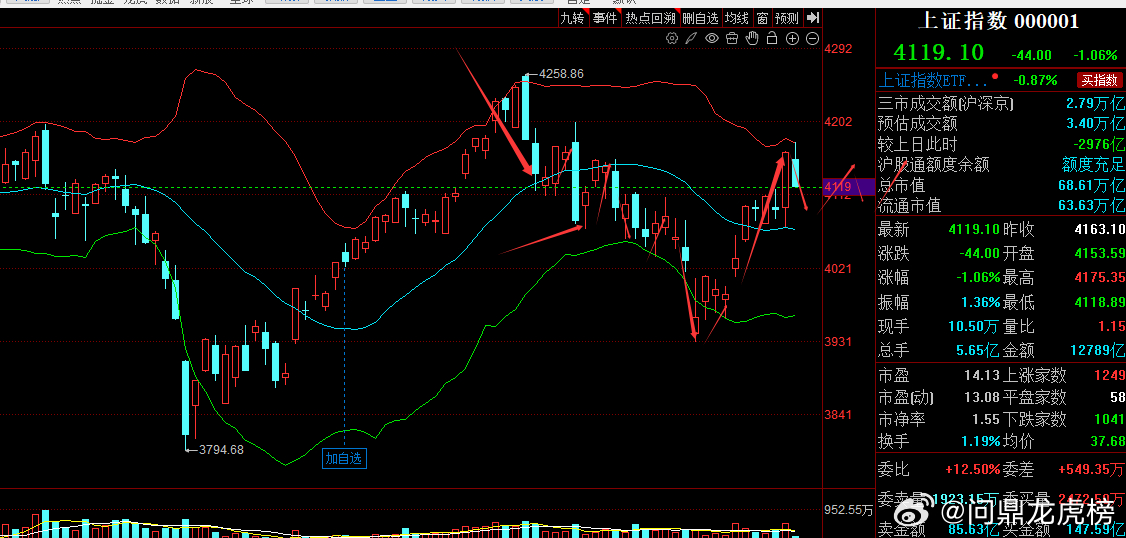Screen dimensions: 1126x538
Task: Open chart settings gear icon
Action: click(672, 38)
